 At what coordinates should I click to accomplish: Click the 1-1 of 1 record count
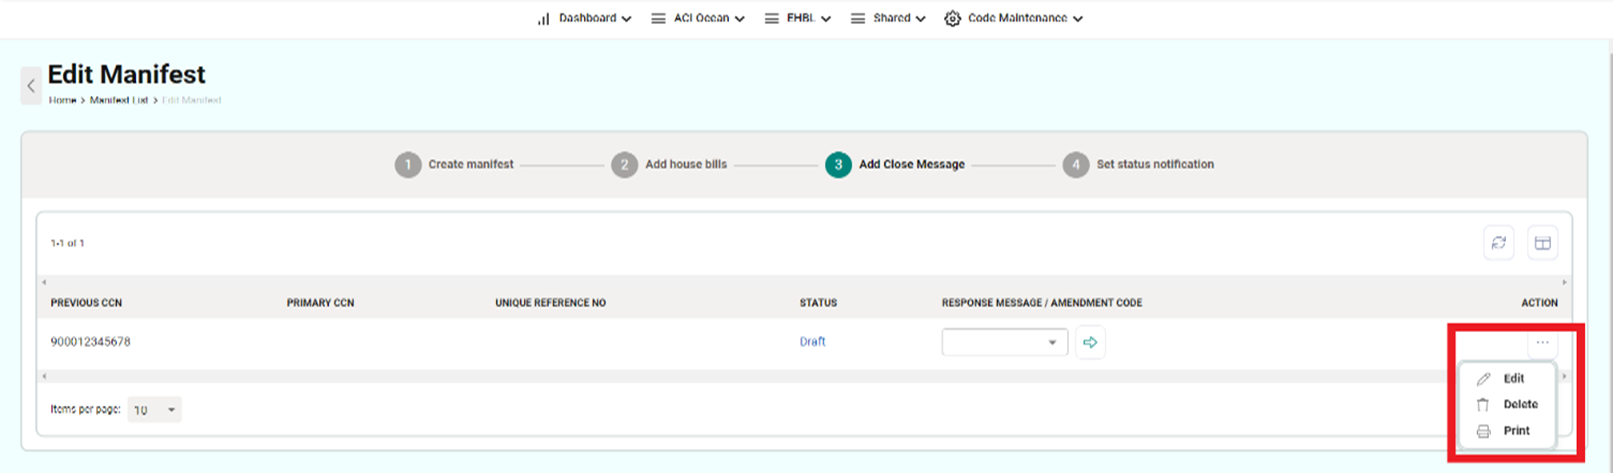67,243
